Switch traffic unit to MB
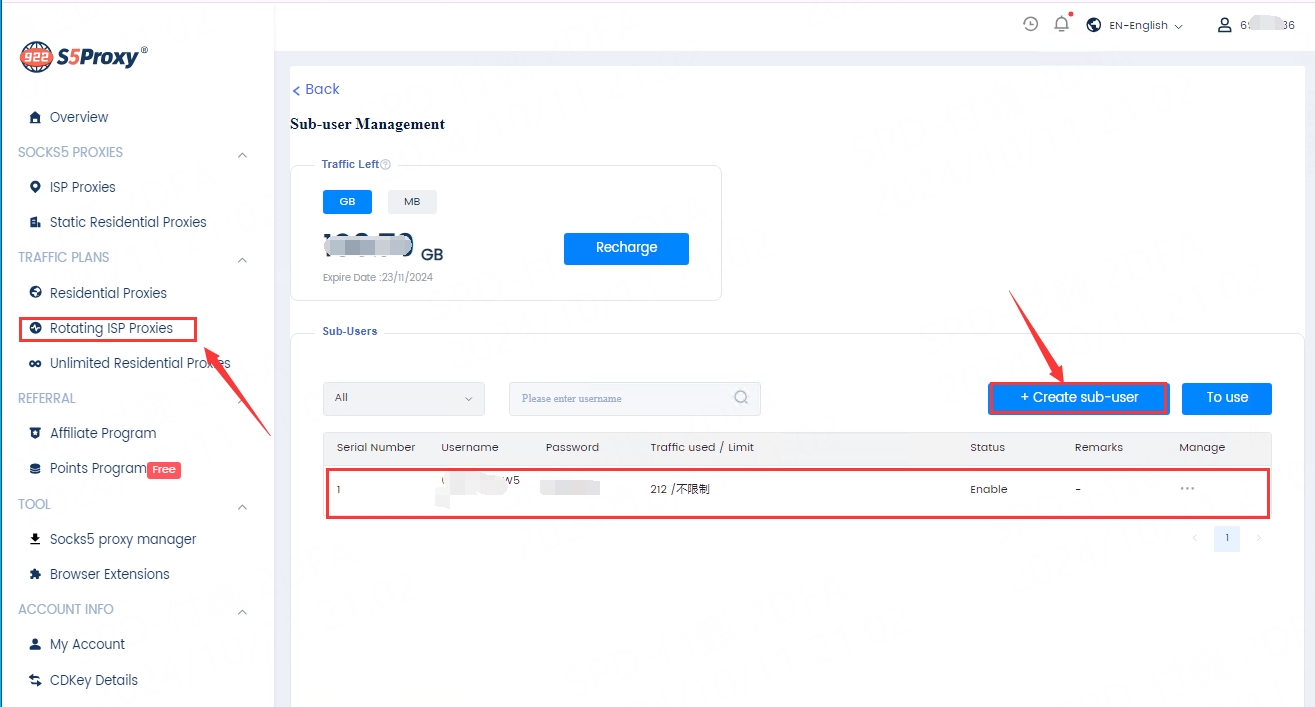This screenshot has width=1315, height=707. pos(412,202)
